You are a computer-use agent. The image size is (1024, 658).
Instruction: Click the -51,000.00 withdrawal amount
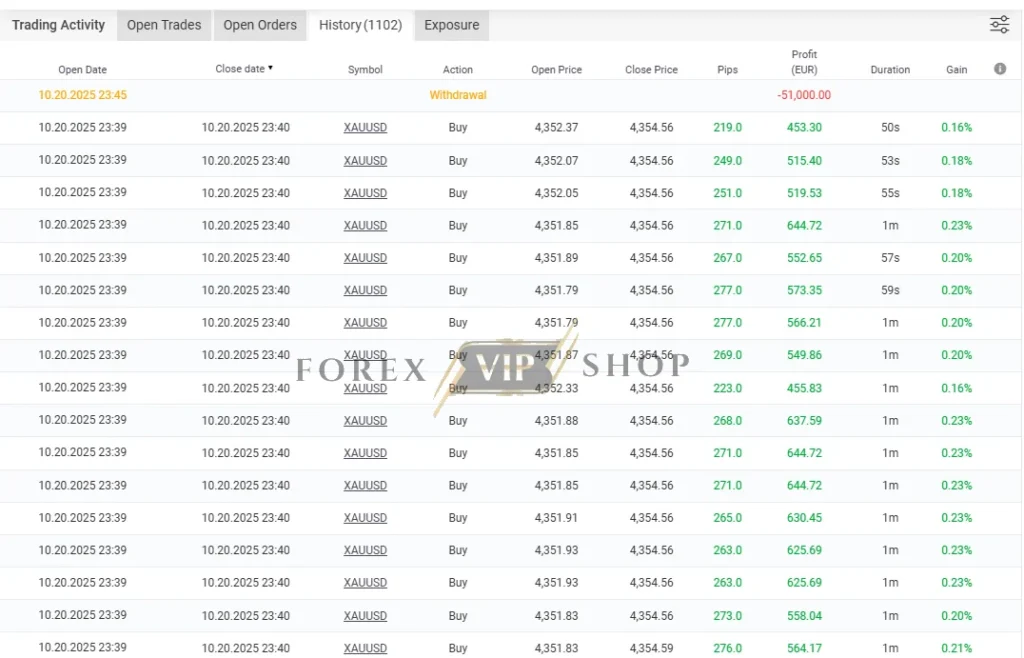804,95
